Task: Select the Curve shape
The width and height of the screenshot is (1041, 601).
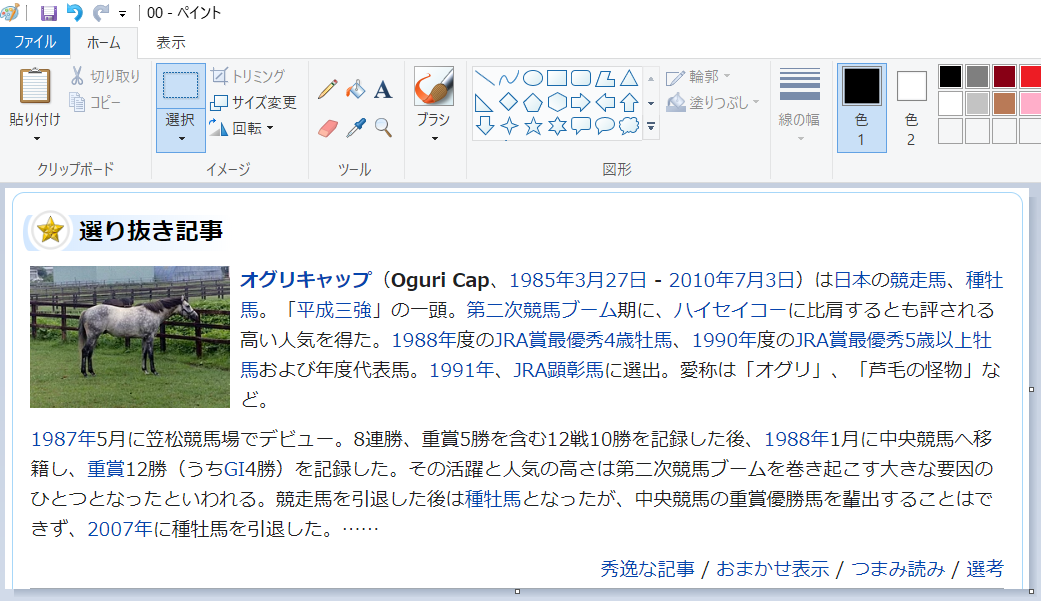Action: pyautogui.click(x=509, y=78)
